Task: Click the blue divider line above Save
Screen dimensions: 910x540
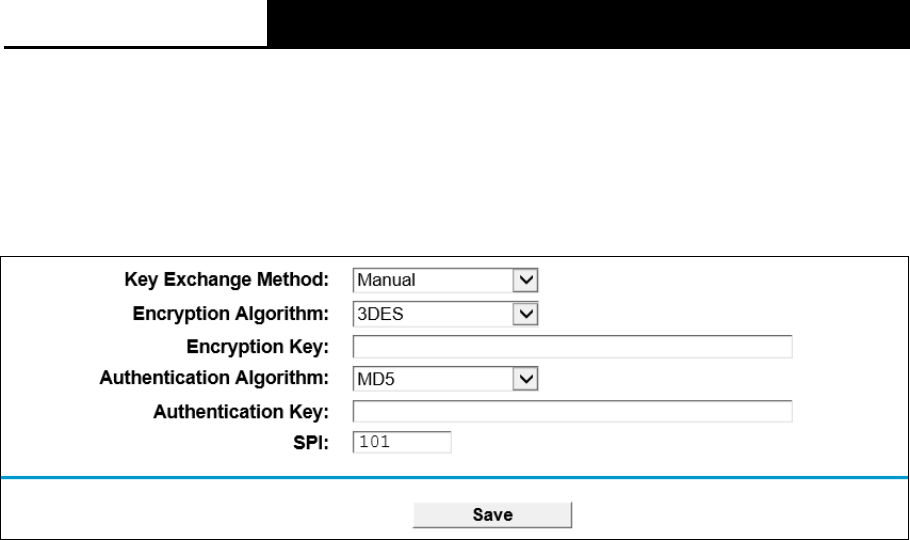Action: pyautogui.click(x=454, y=477)
